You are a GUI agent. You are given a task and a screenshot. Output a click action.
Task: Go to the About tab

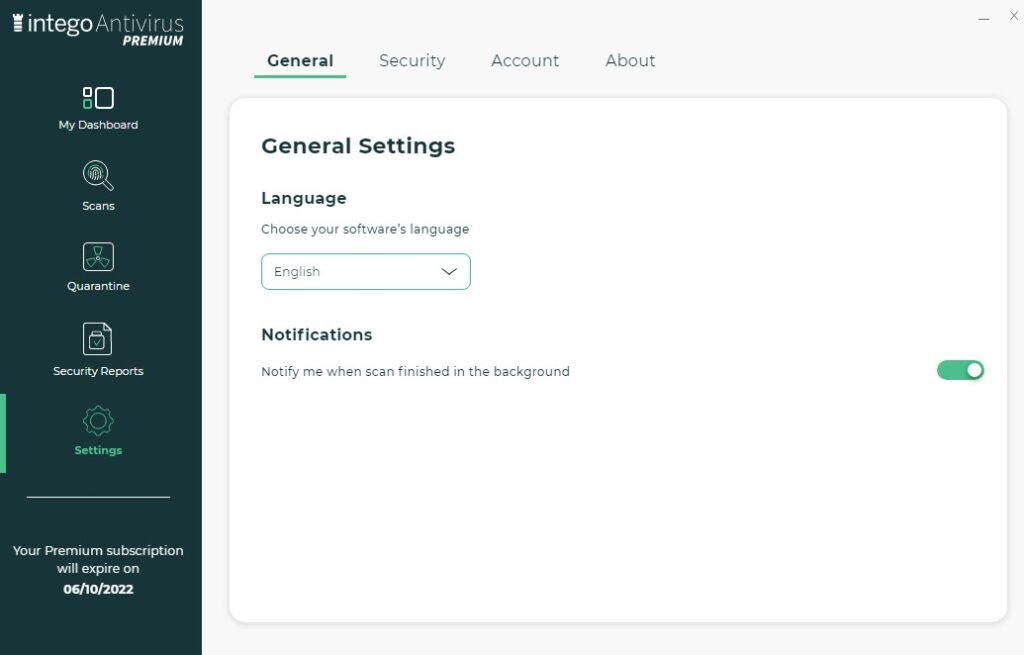(630, 61)
